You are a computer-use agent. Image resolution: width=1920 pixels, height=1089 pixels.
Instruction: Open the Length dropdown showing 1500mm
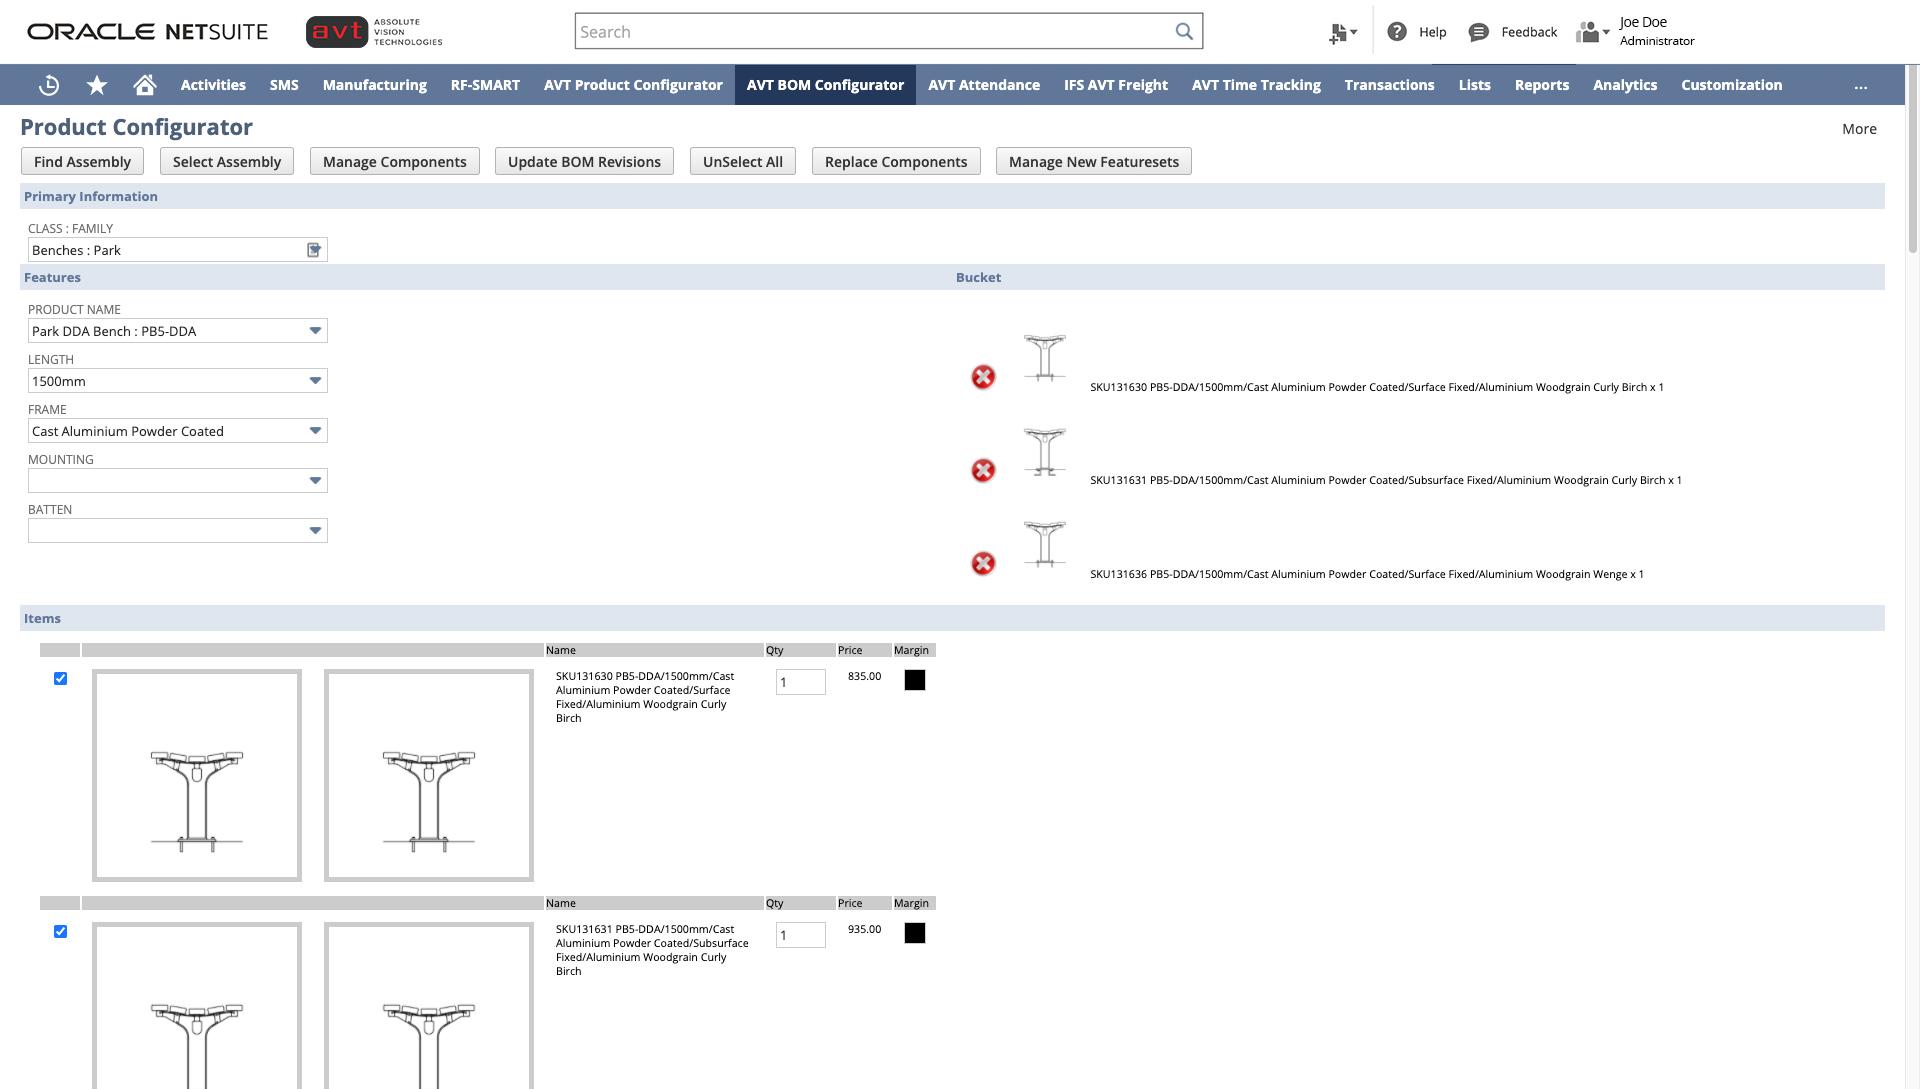(315, 381)
